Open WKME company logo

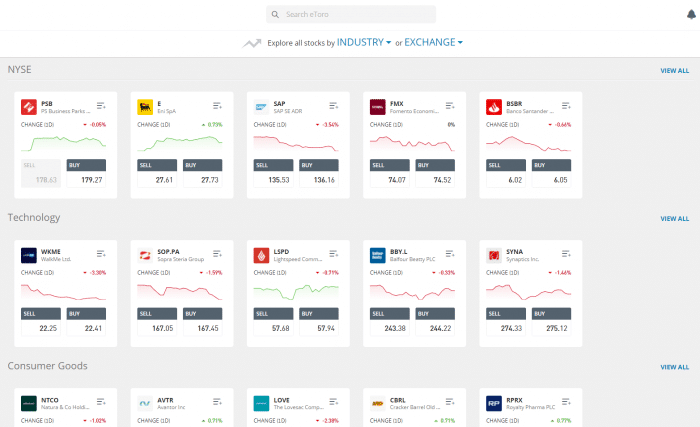(29, 255)
